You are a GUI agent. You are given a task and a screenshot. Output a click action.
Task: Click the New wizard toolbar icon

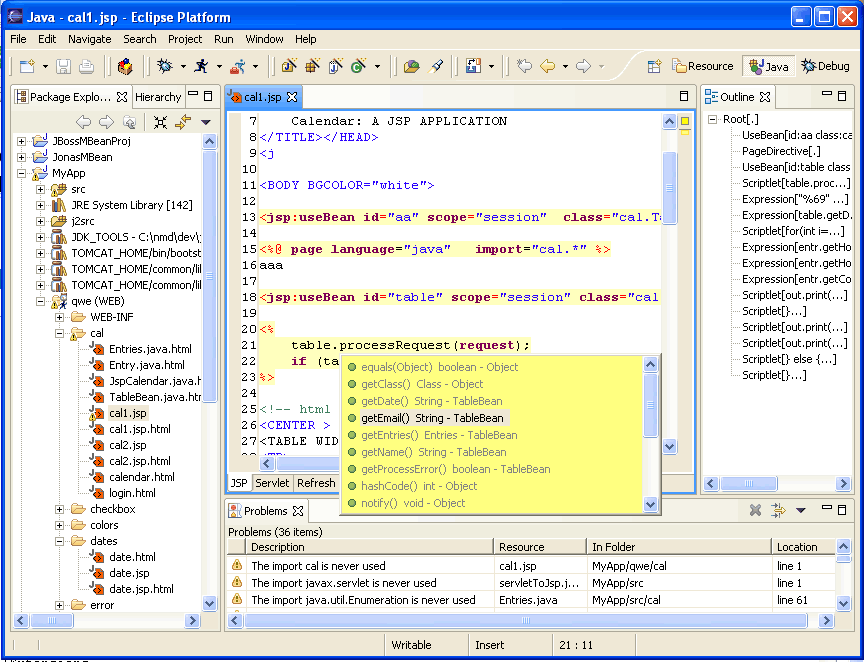[27, 67]
